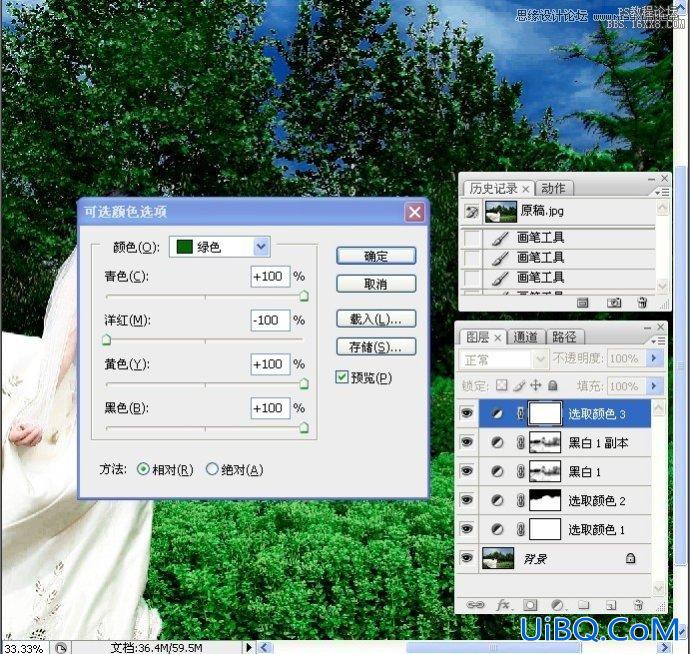Select the layer mask thumbnail of 选取颜色 2
The height and width of the screenshot is (654, 690).
pos(545,500)
